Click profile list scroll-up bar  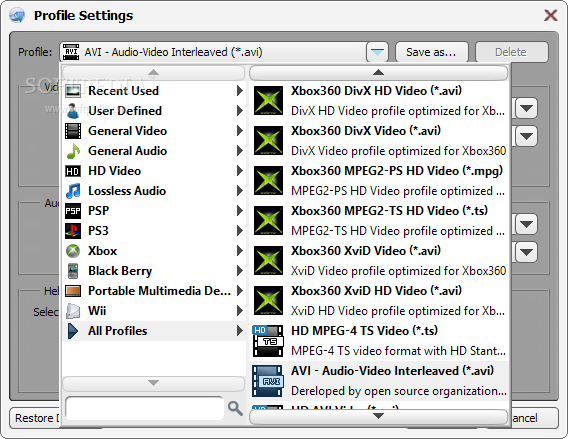click(379, 73)
